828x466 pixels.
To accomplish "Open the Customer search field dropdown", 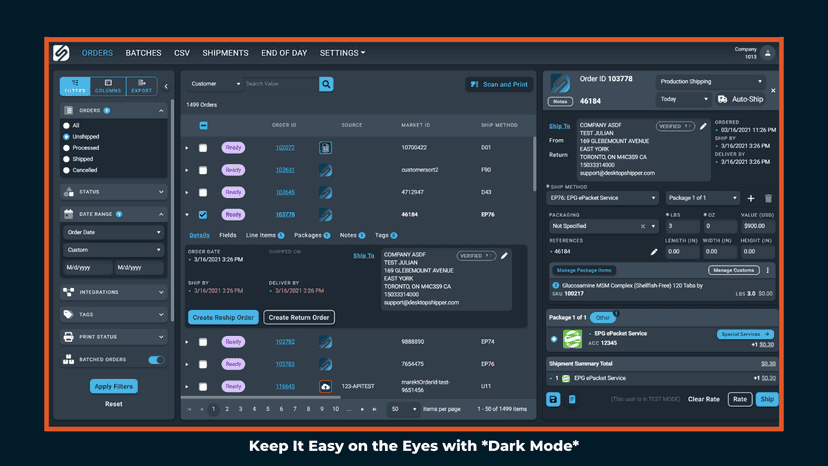I will point(215,84).
